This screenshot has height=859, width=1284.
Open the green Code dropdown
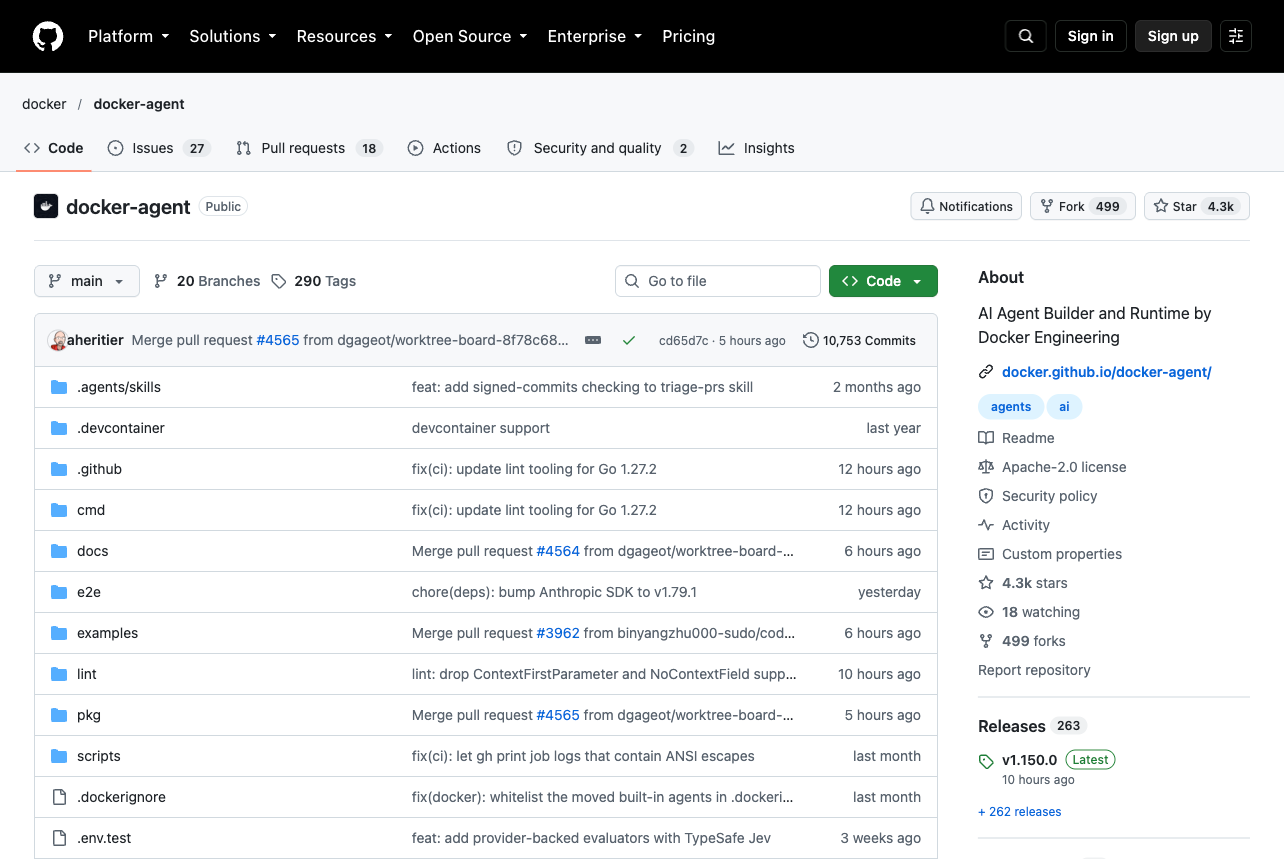[883, 281]
